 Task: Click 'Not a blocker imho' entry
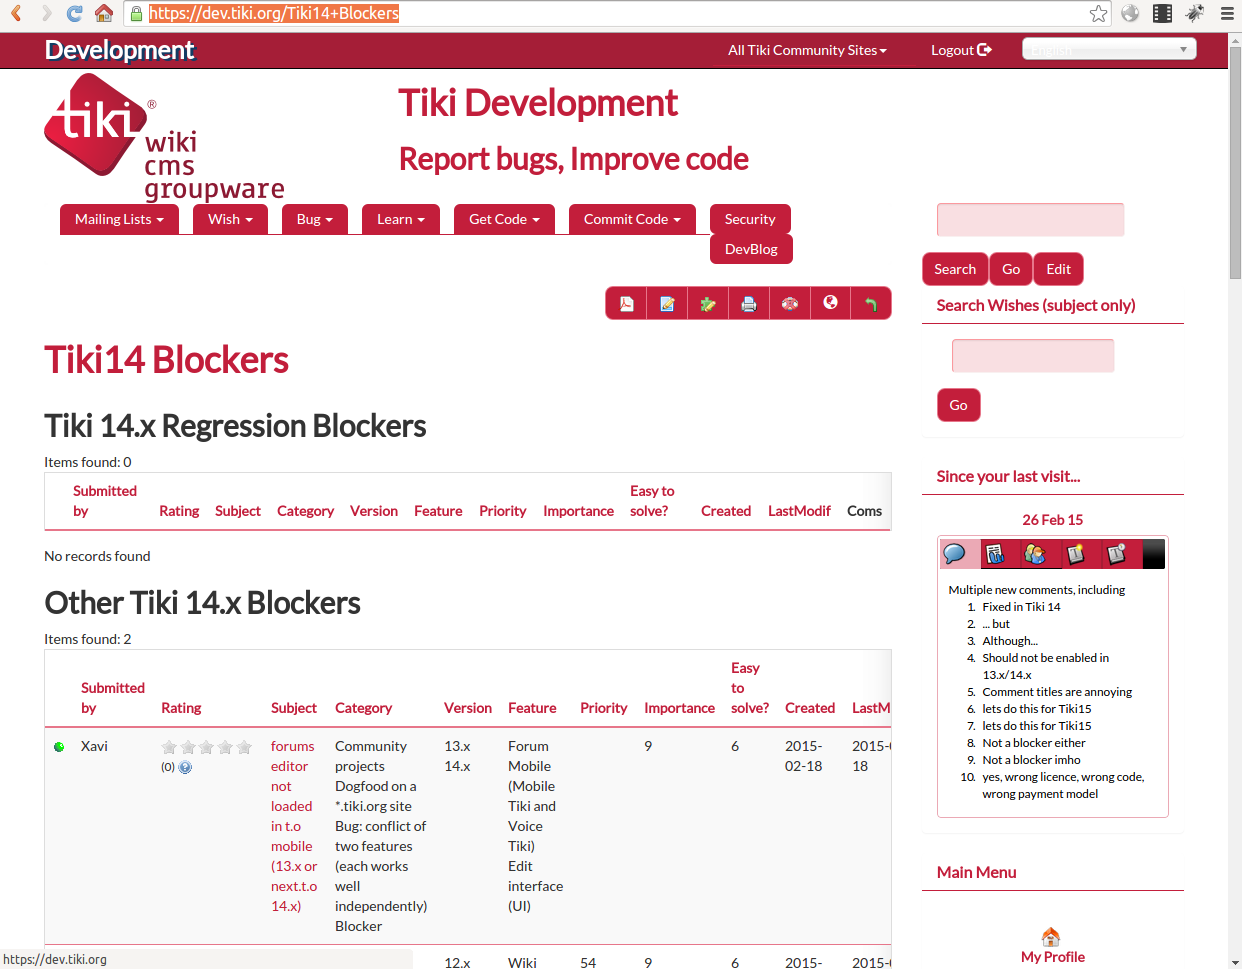[1031, 760]
